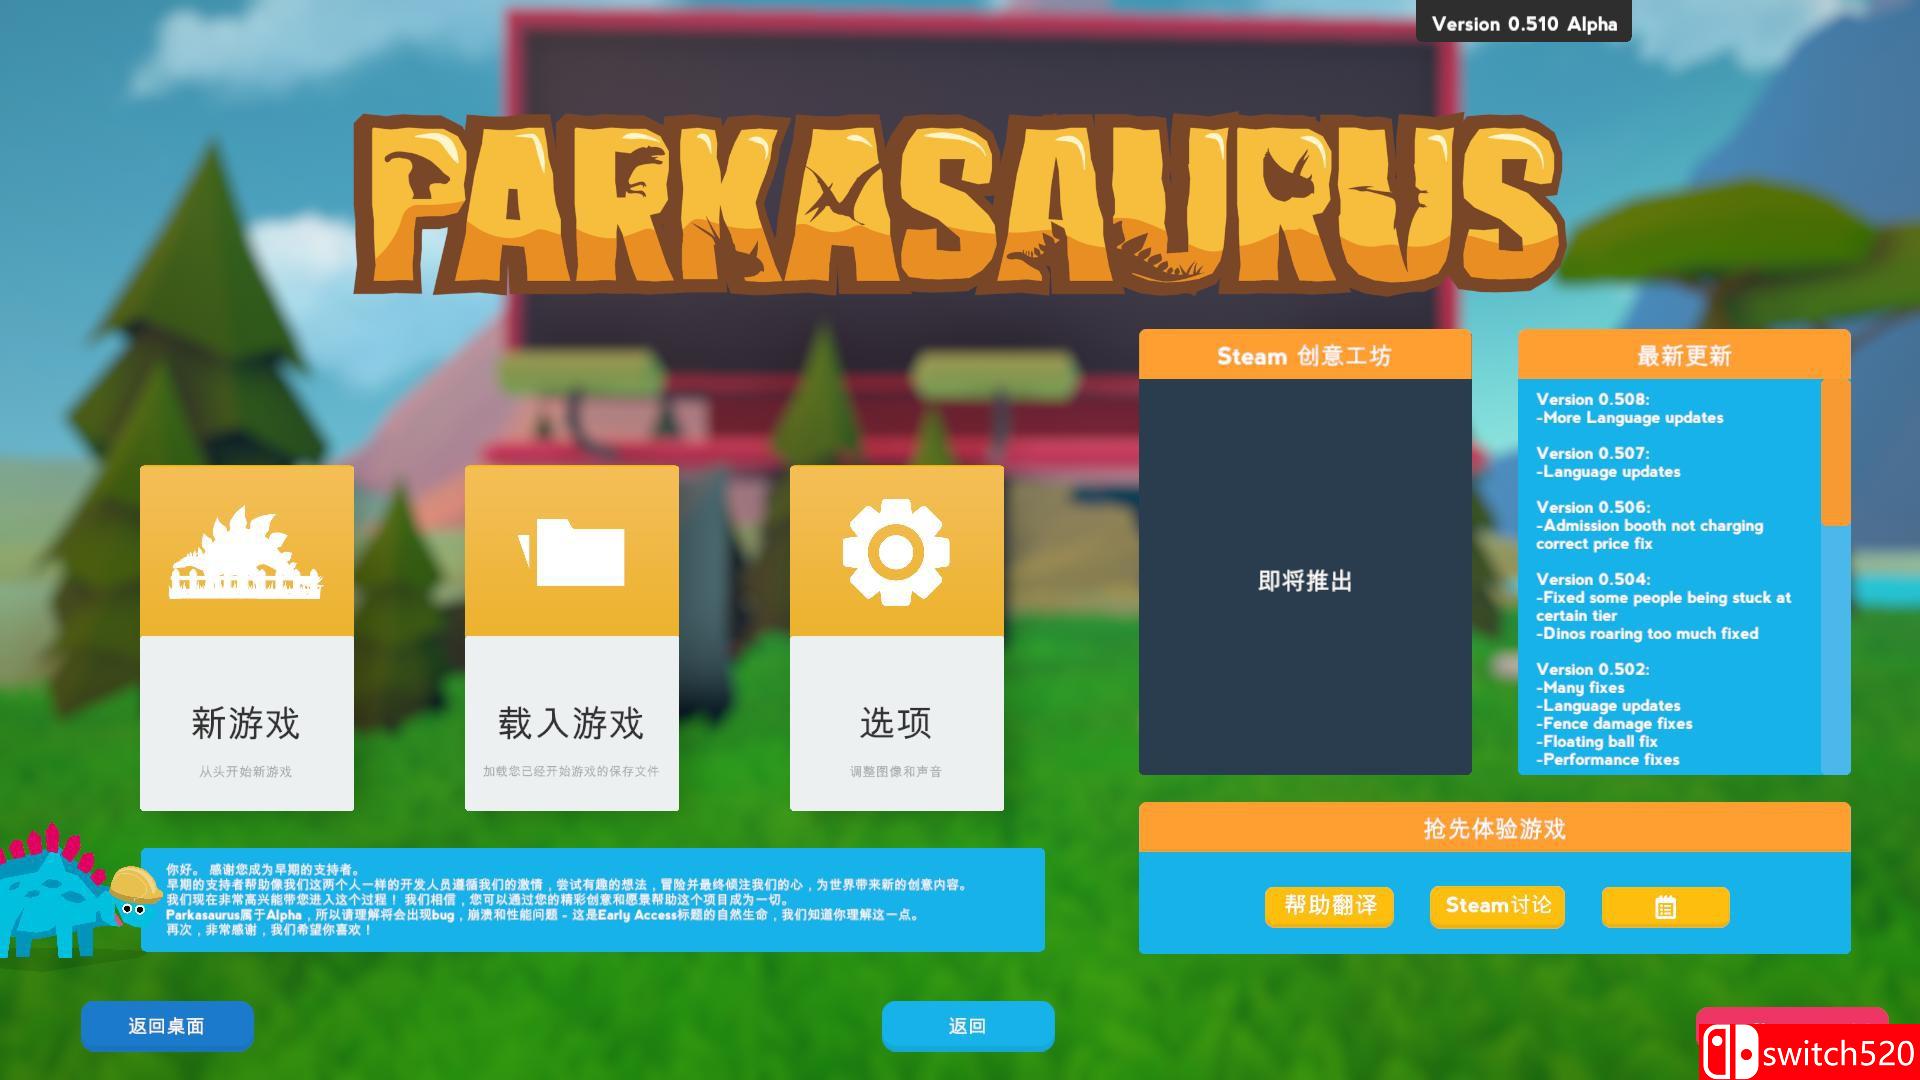The width and height of the screenshot is (1920, 1080).
Task: Open the Steam讨论 discussions link
Action: click(1497, 906)
